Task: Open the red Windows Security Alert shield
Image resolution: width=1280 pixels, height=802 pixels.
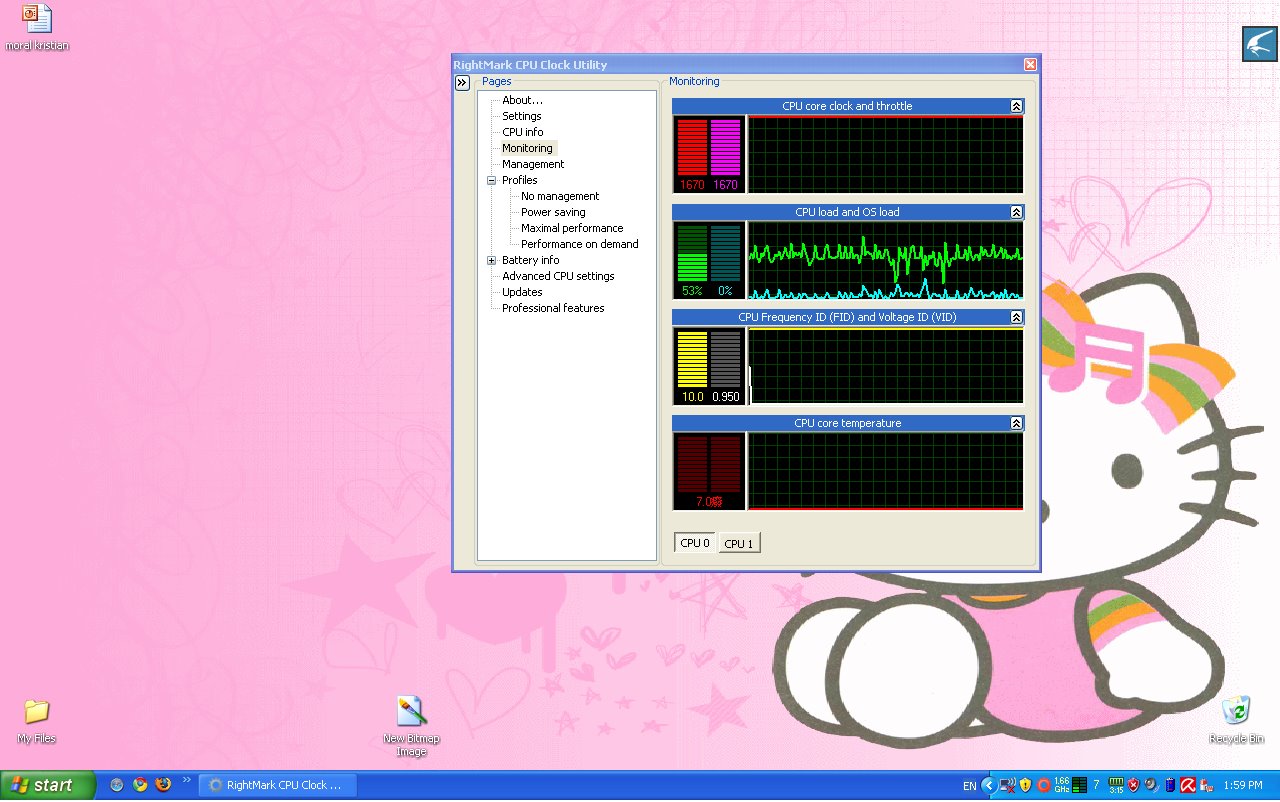Action: [x=1133, y=785]
